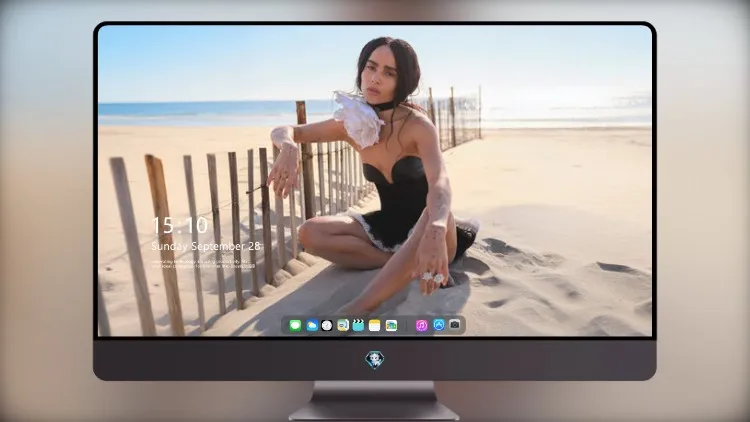The width and height of the screenshot is (750, 422).
Task: Click the dock separator before iTunes
Action: 407,325
